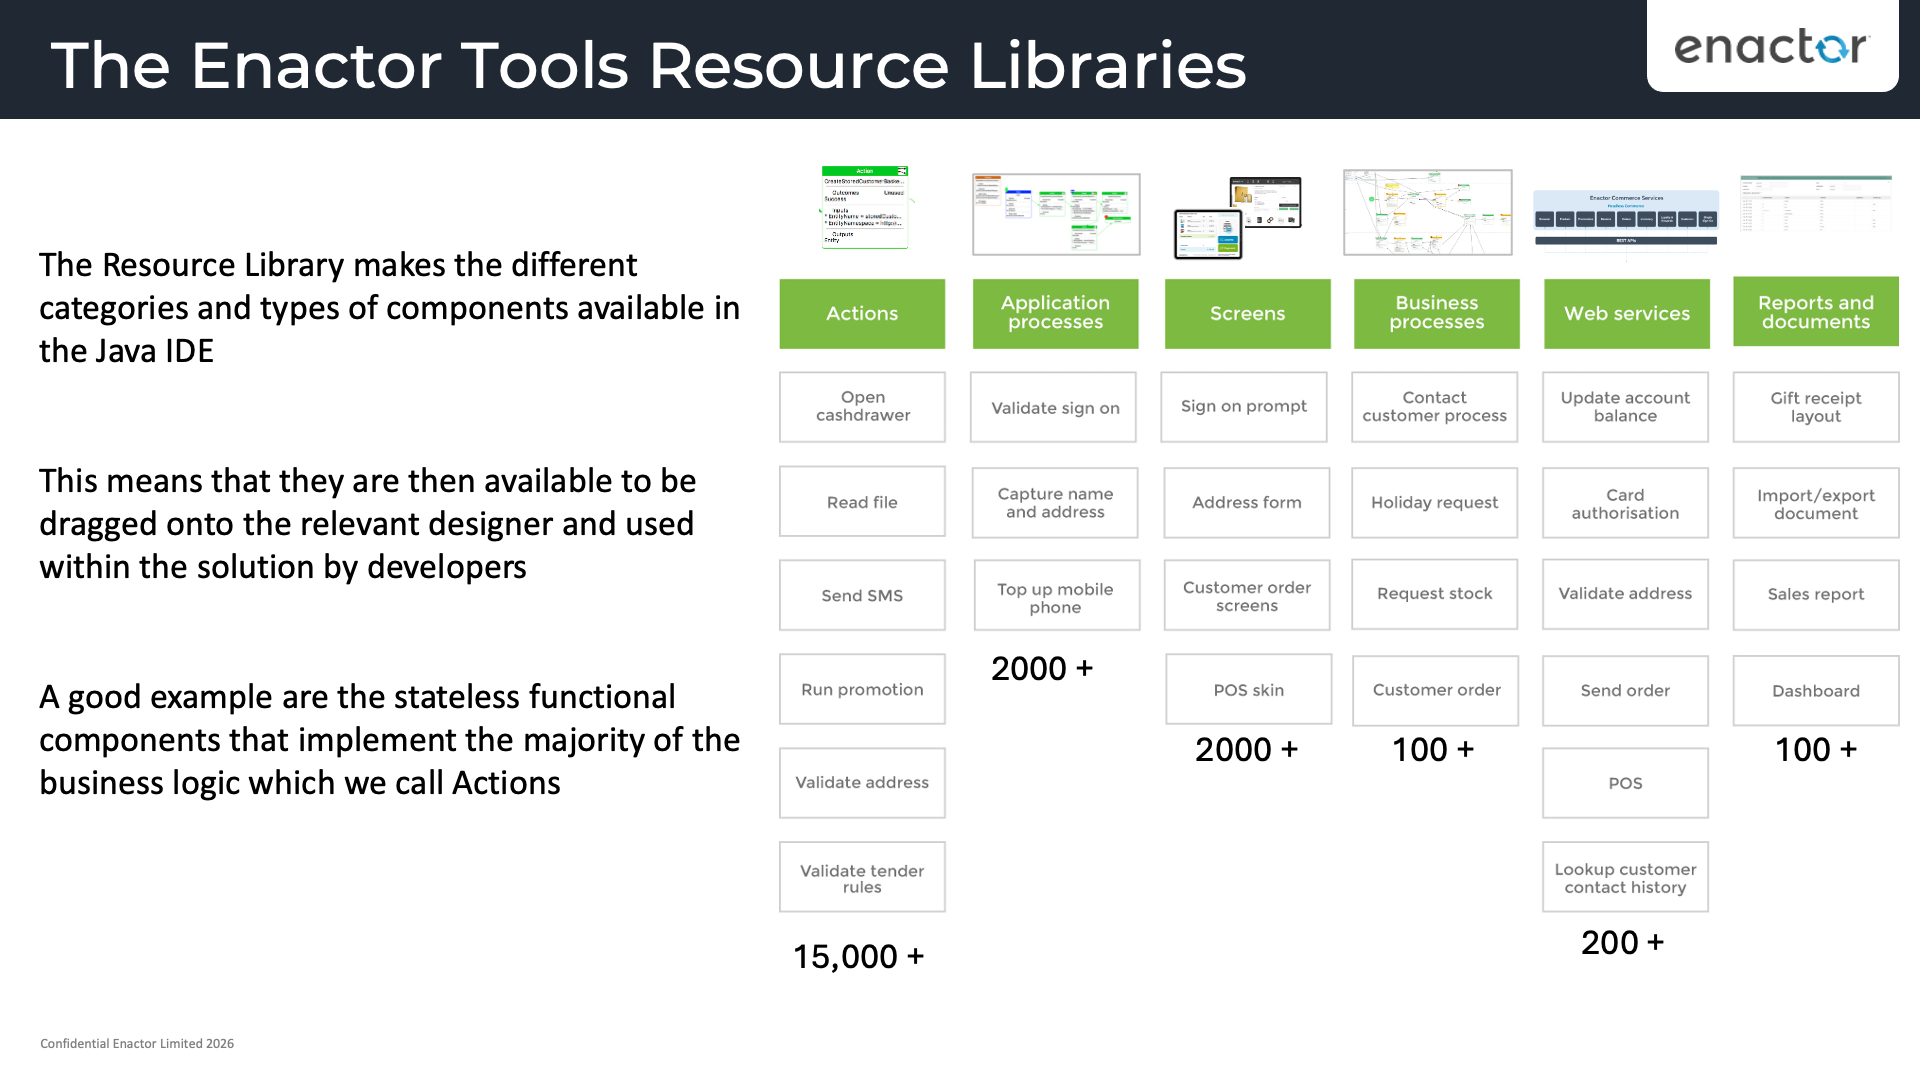This screenshot has width=1920, height=1080.
Task: Click the Enactor logo
Action: coord(1771,47)
